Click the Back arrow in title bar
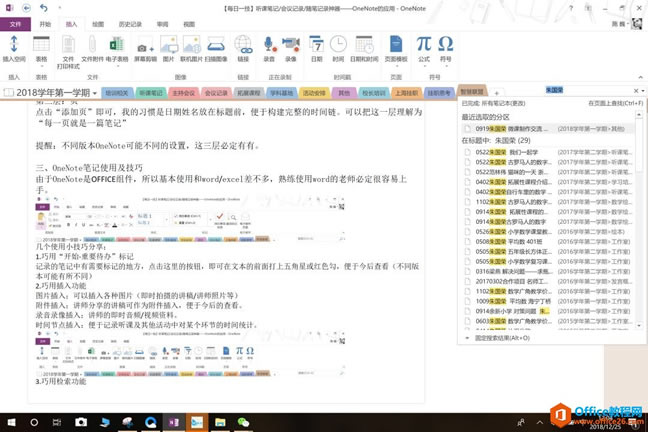This screenshot has height=432, width=648. [x=26, y=8]
